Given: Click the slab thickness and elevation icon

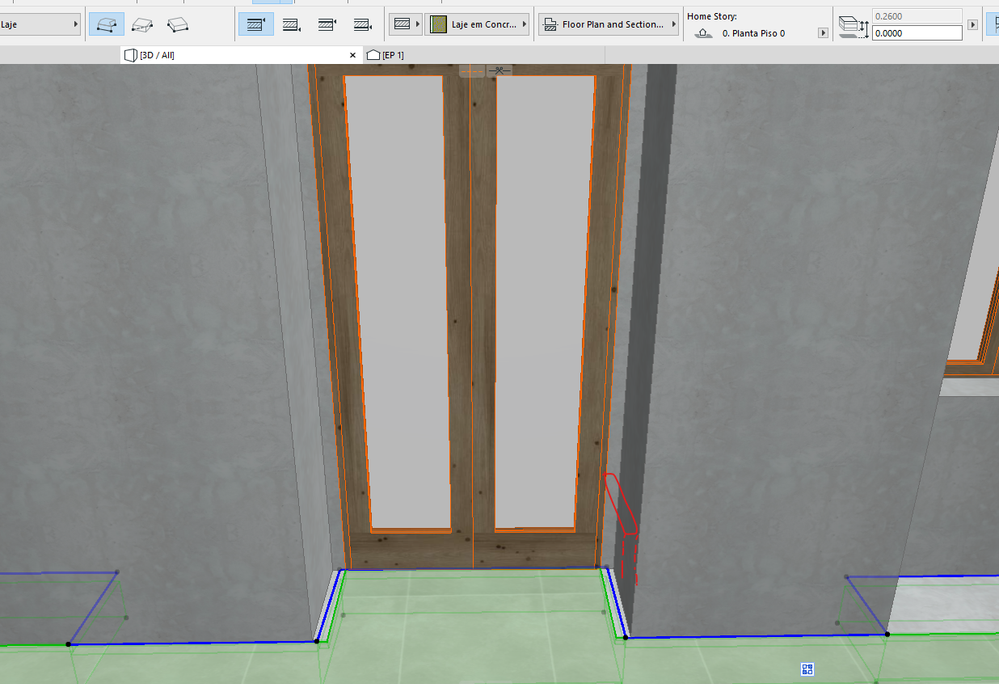Looking at the screenshot, I should click(854, 27).
